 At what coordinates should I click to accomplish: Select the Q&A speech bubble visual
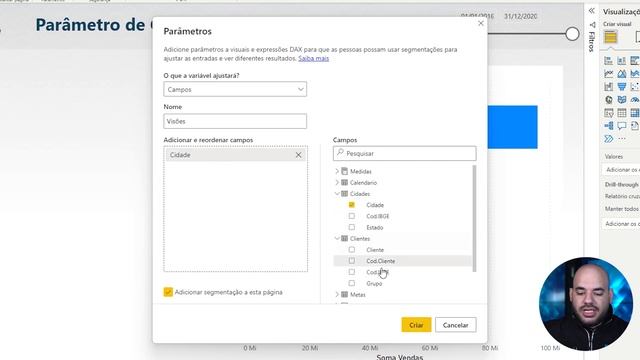tap(622, 126)
